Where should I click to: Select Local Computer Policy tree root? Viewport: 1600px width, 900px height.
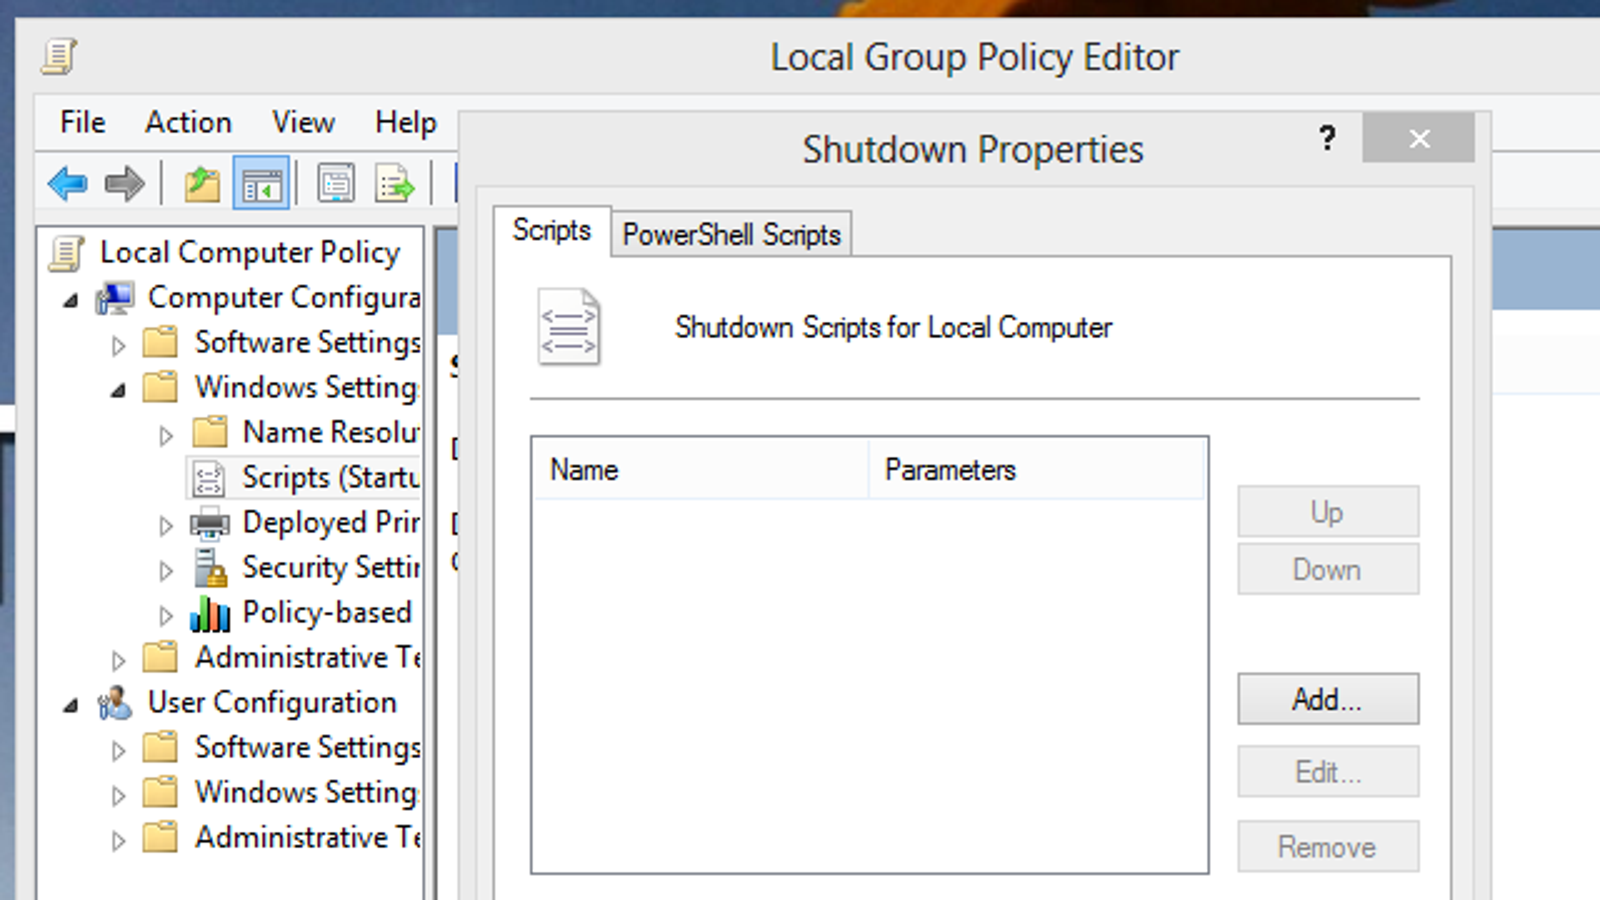pyautogui.click(x=249, y=253)
